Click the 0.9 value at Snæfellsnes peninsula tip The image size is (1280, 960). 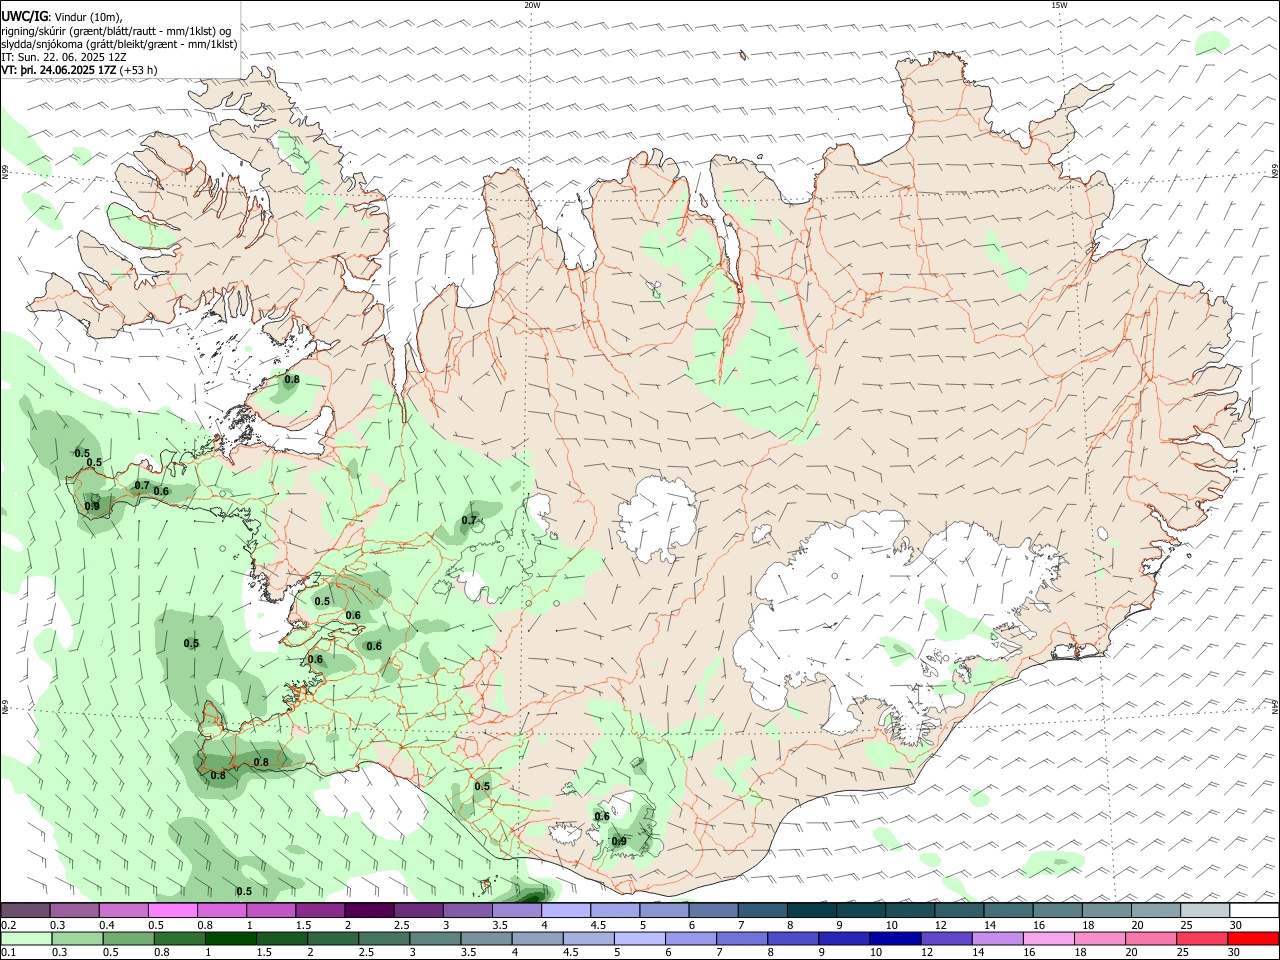point(92,507)
